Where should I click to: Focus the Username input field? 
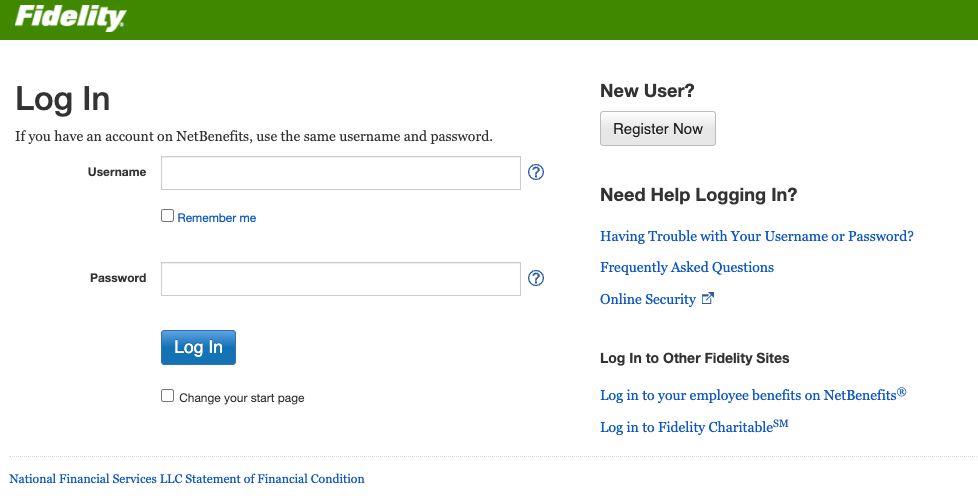coord(341,173)
